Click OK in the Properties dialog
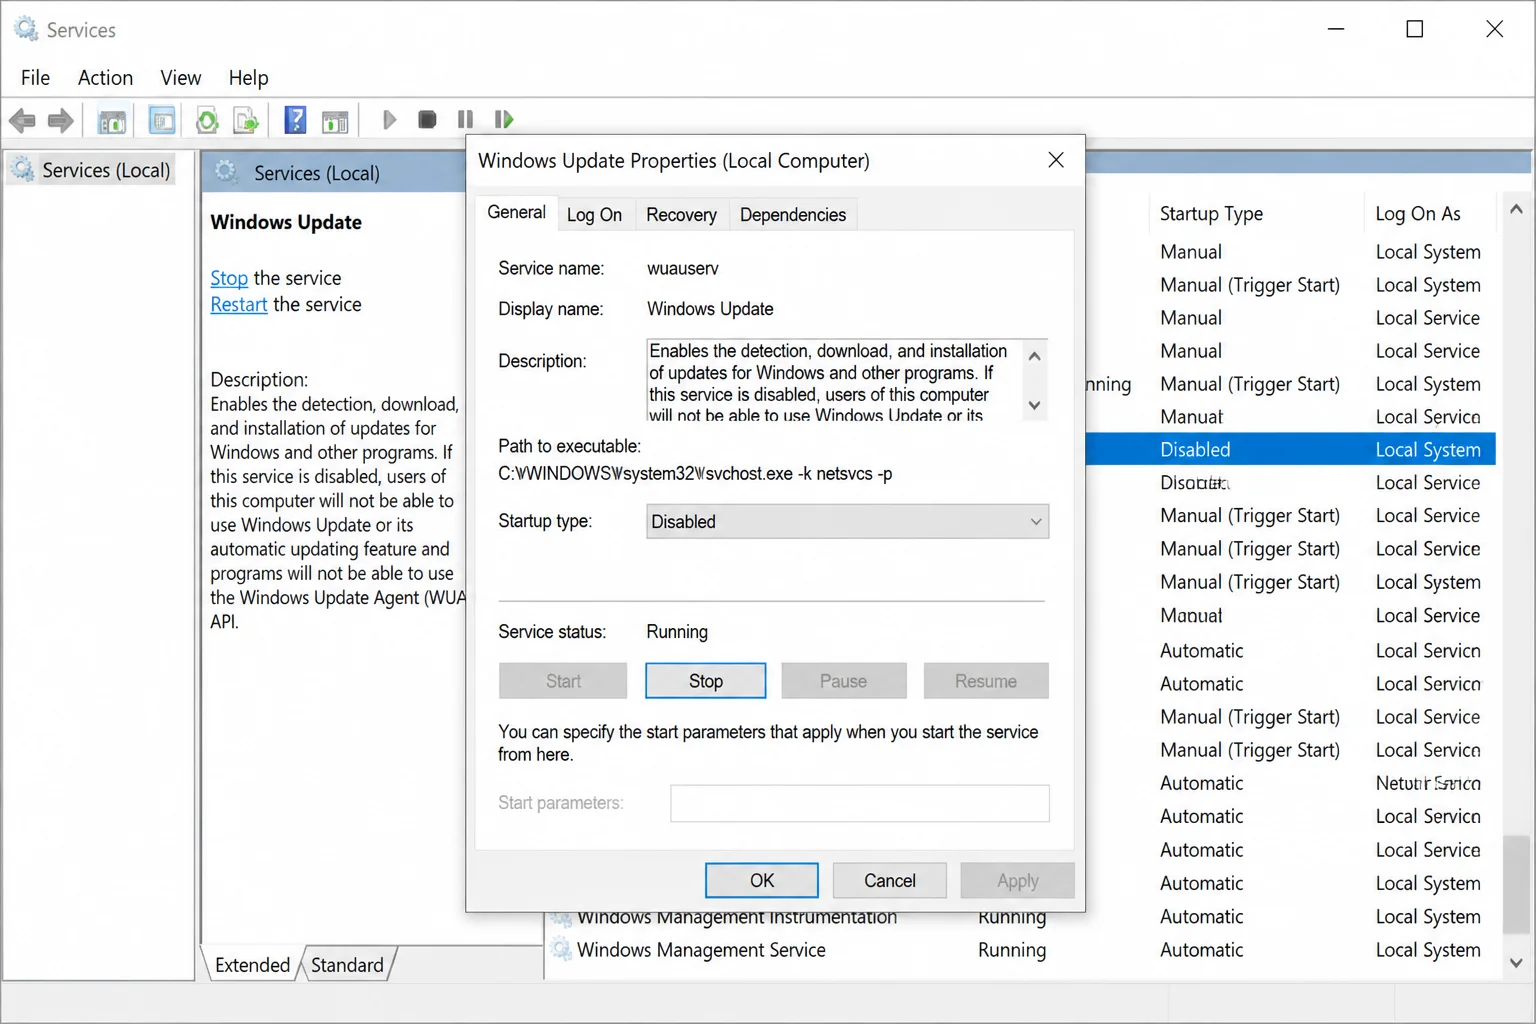The image size is (1536, 1024). [762, 880]
